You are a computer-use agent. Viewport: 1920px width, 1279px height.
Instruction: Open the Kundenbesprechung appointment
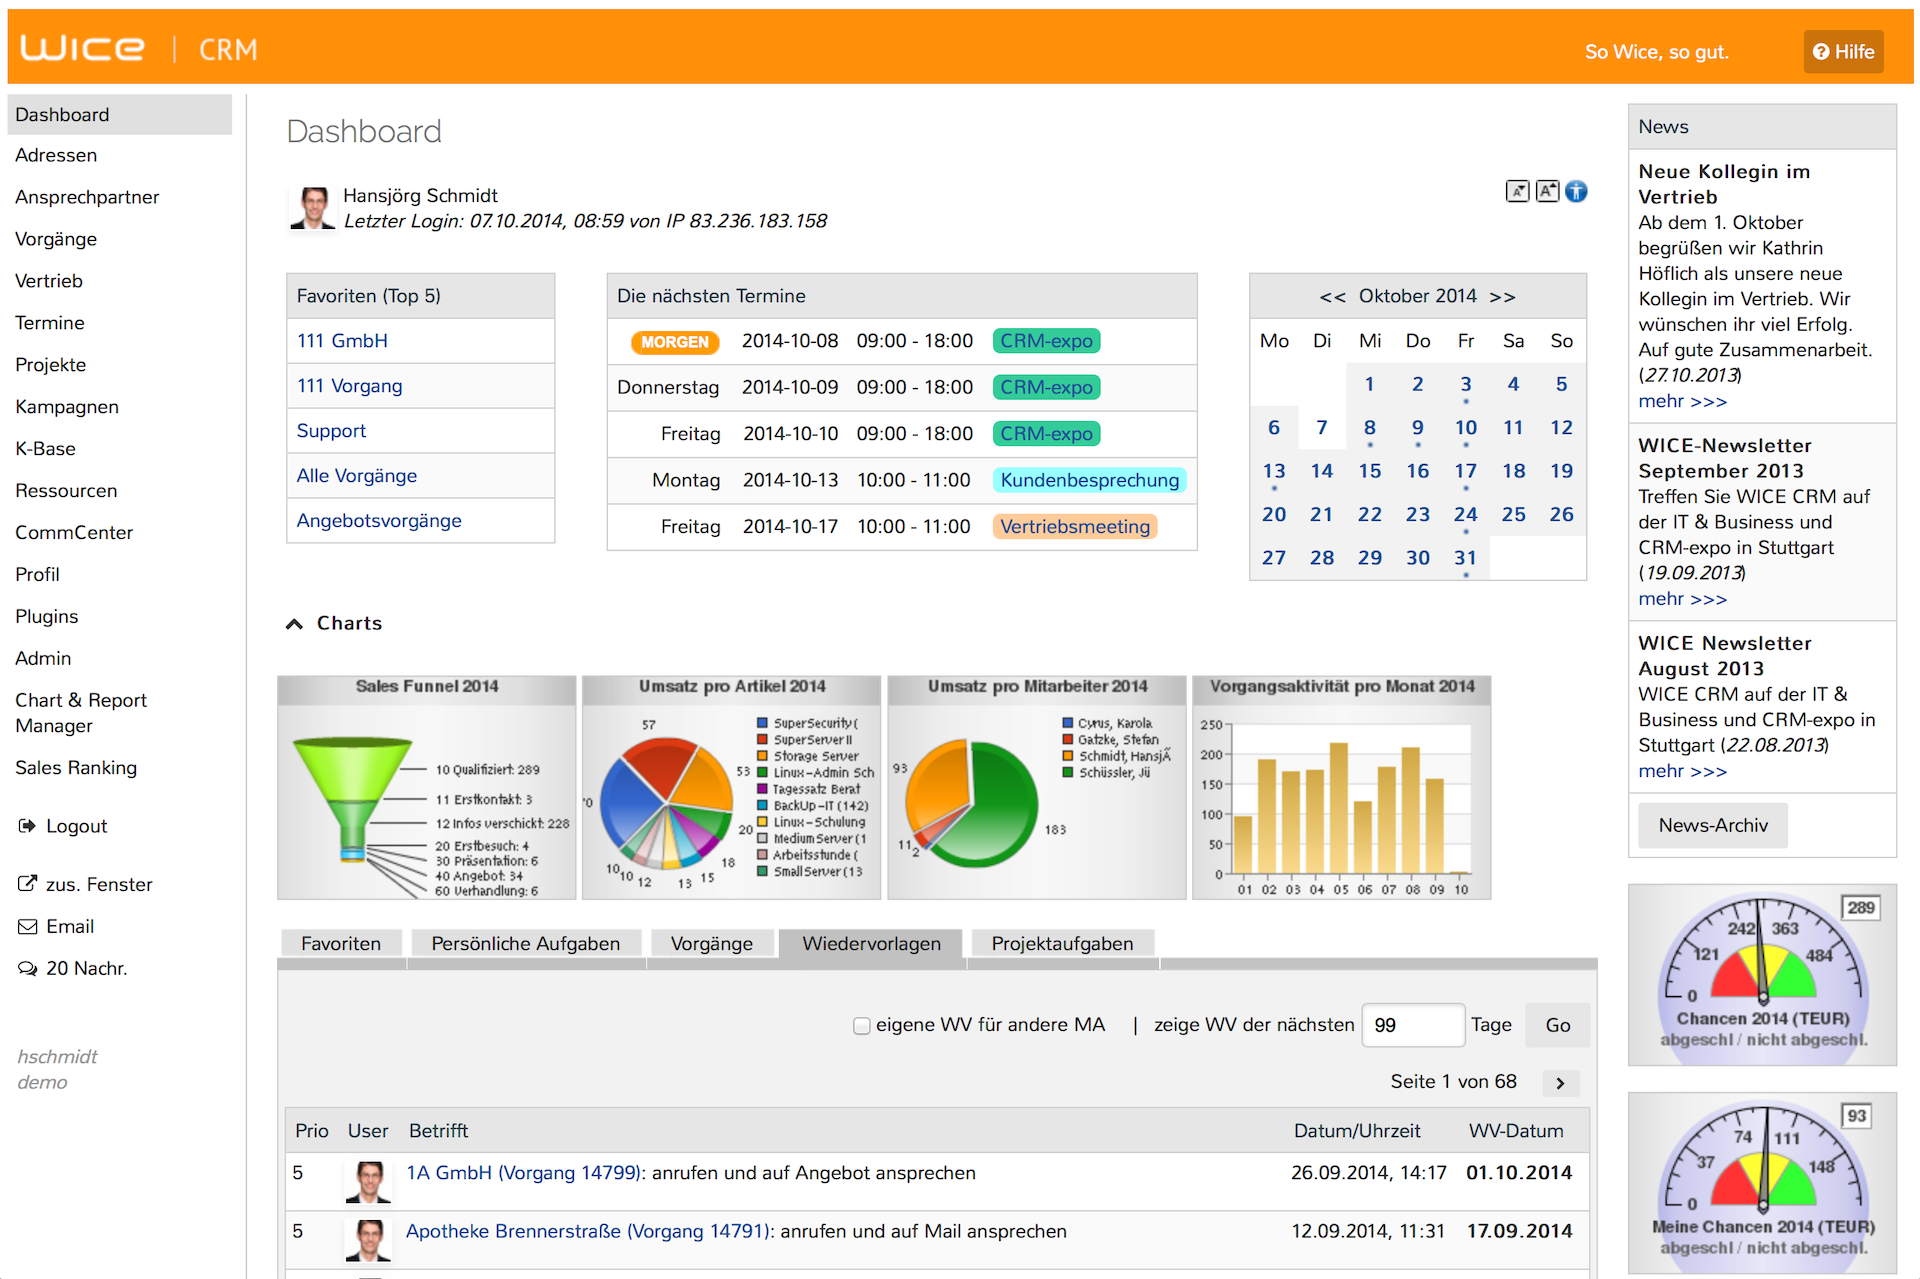(1090, 480)
